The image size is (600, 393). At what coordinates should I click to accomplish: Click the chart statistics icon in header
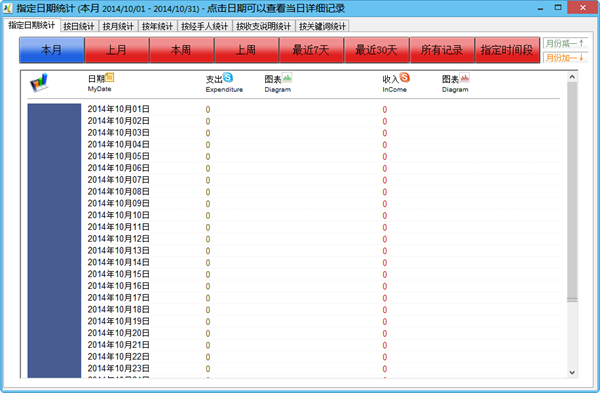point(39,82)
